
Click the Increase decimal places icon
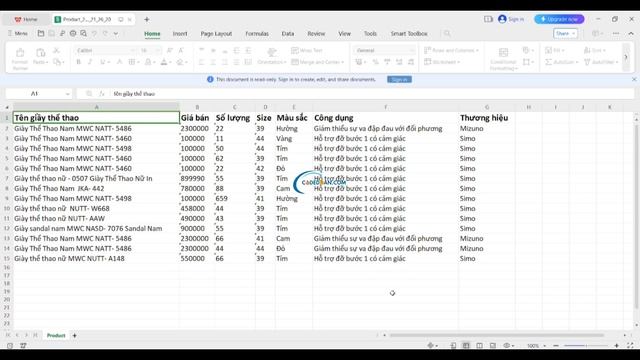tap(399, 62)
